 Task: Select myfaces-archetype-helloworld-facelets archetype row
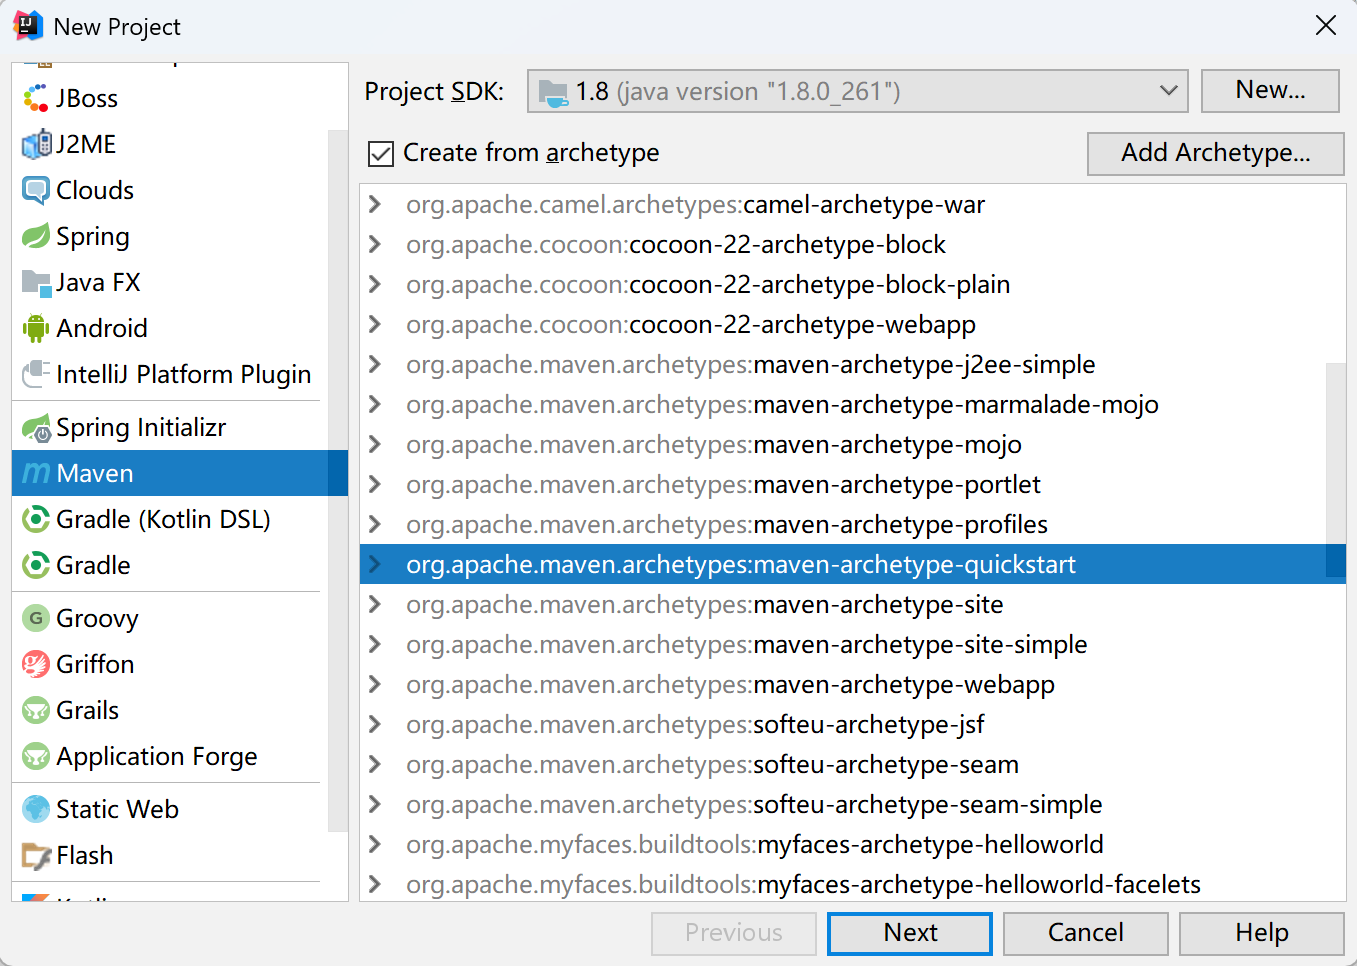pos(852,884)
